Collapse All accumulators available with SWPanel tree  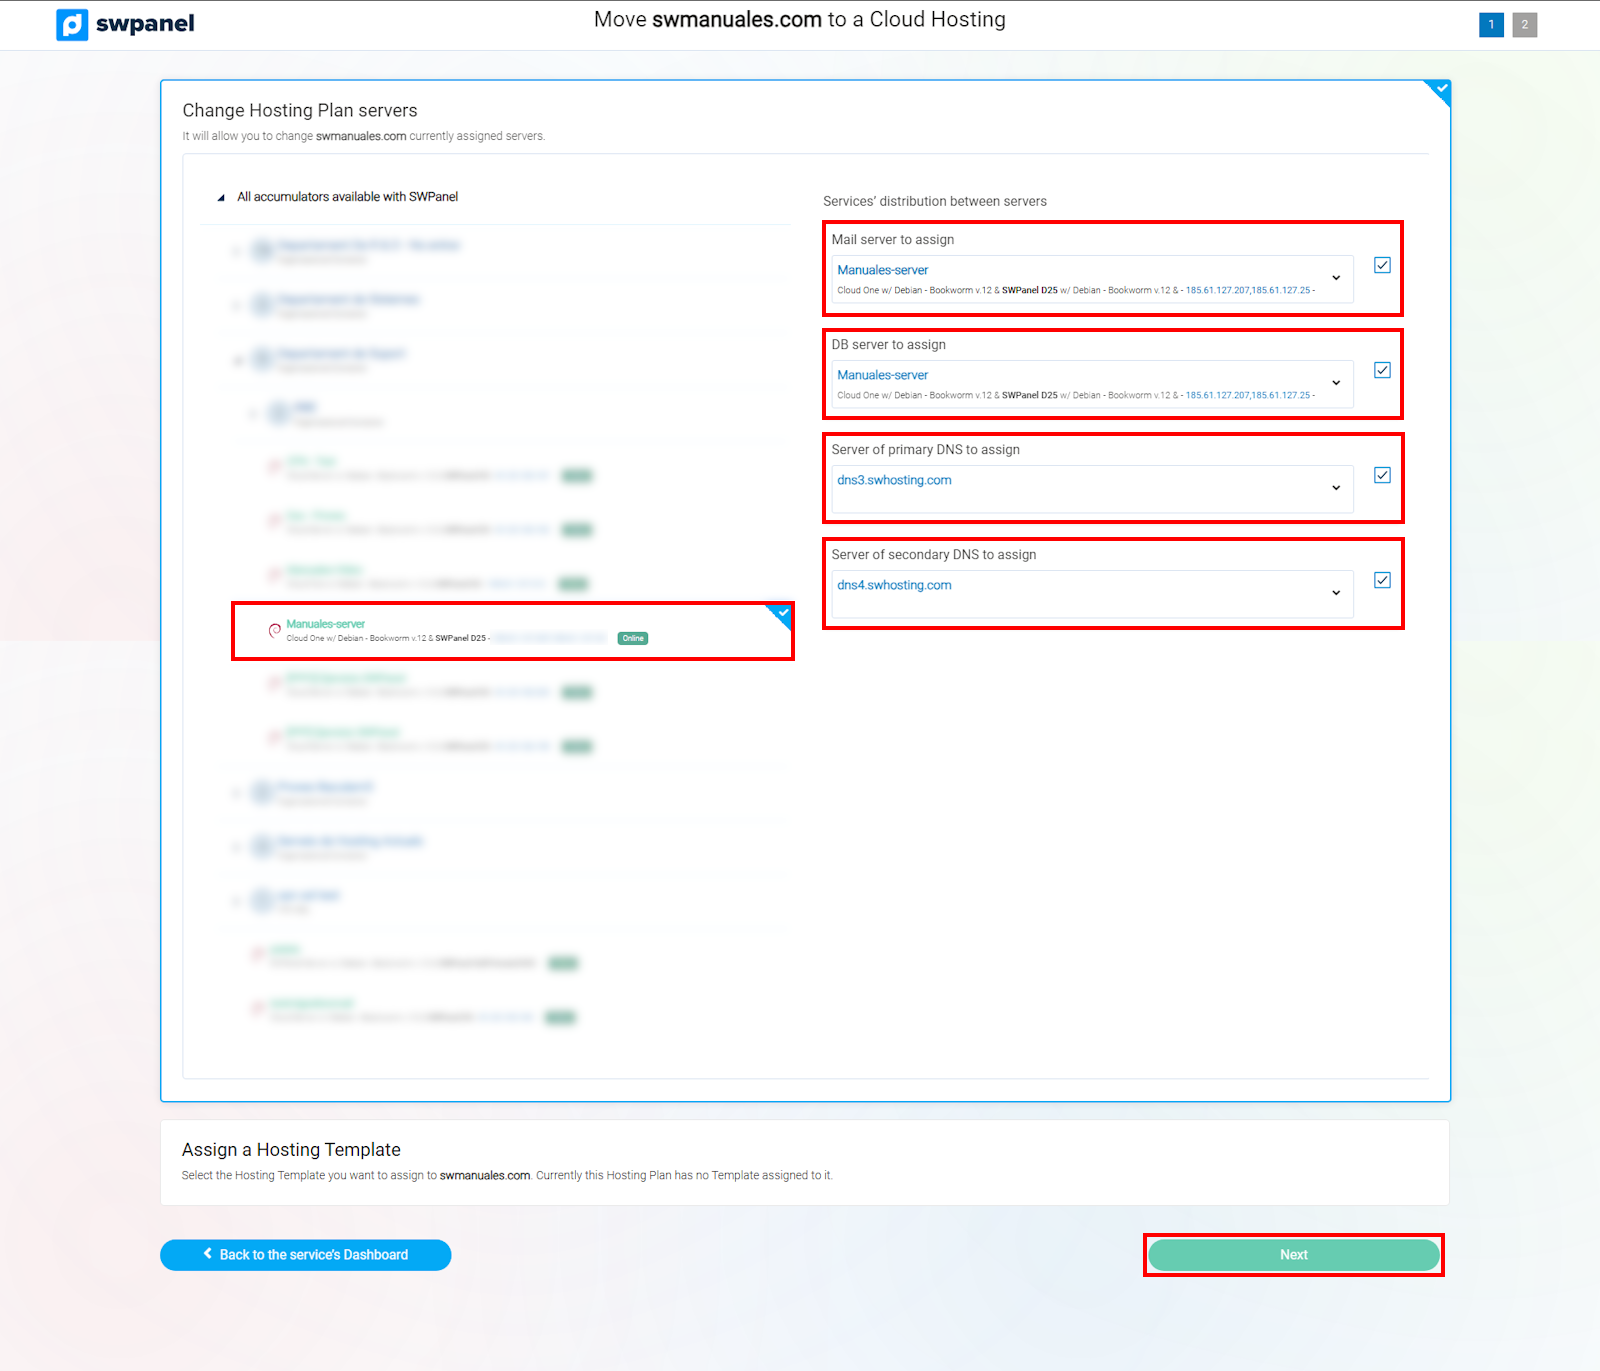click(x=221, y=197)
